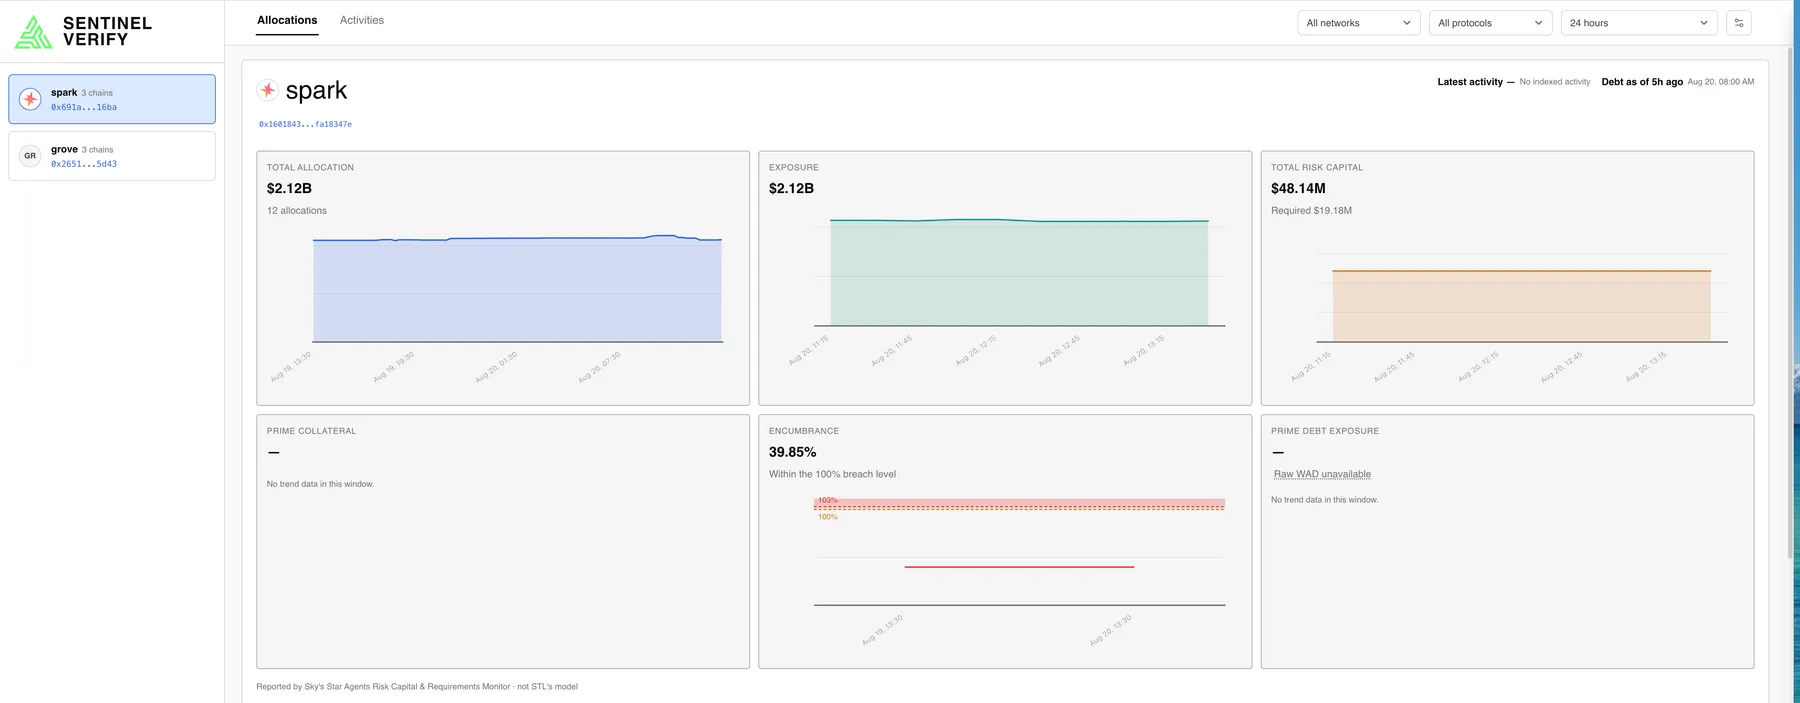Click the 'Required $19.18M' text

[x=1311, y=211]
